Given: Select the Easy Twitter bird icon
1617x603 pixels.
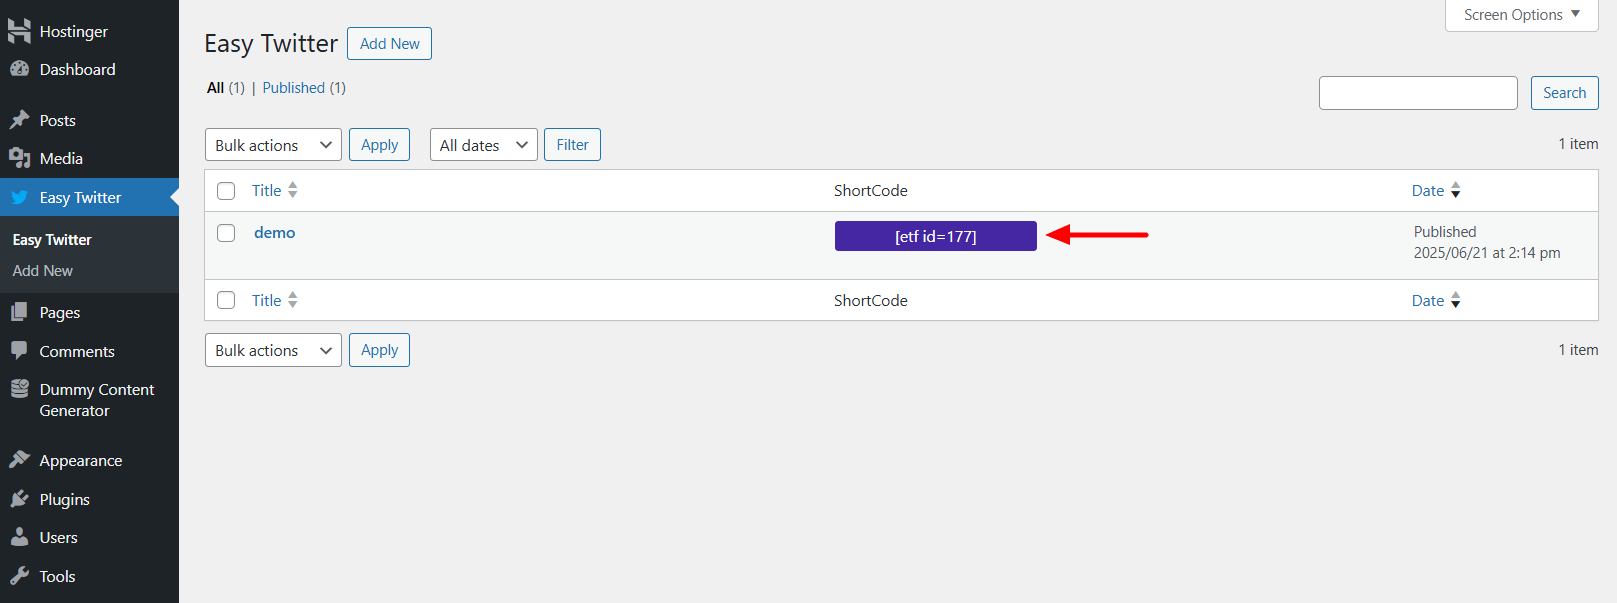Looking at the screenshot, I should (x=20, y=197).
